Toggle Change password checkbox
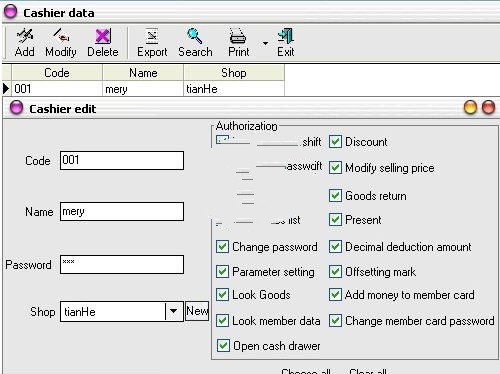Viewport: 500px width, 374px height. (x=222, y=247)
